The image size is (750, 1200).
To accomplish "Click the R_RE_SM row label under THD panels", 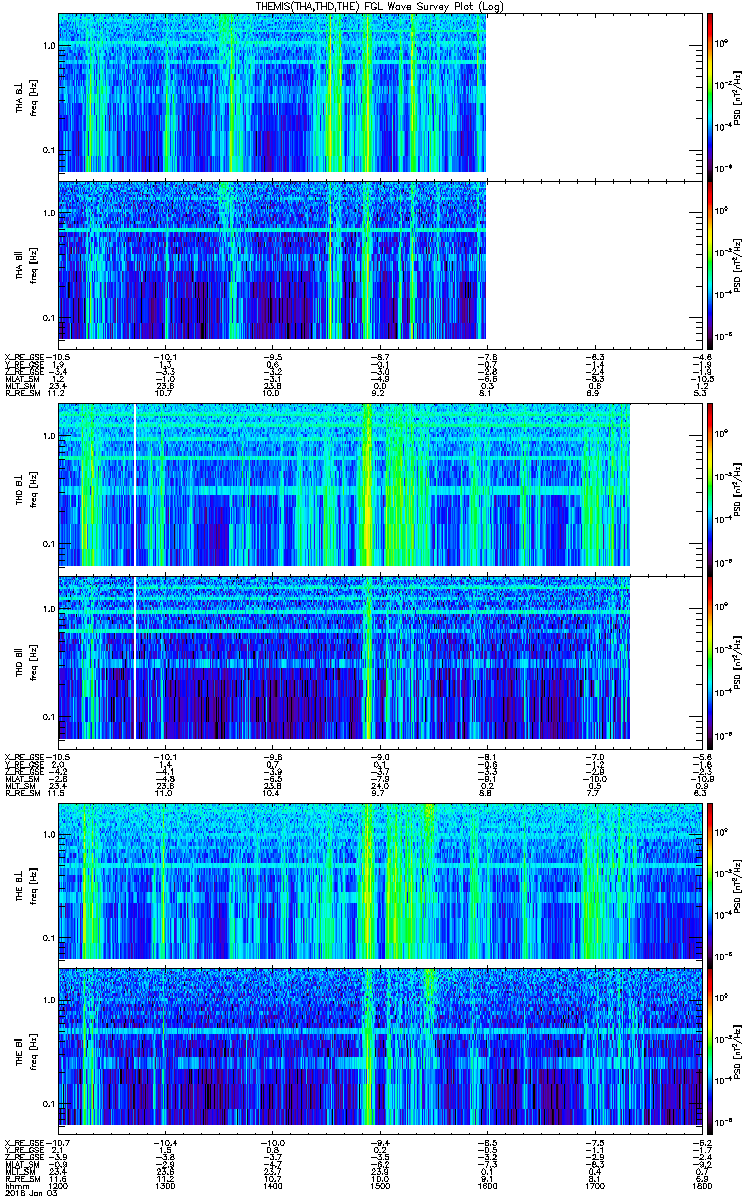I will tap(22, 793).
